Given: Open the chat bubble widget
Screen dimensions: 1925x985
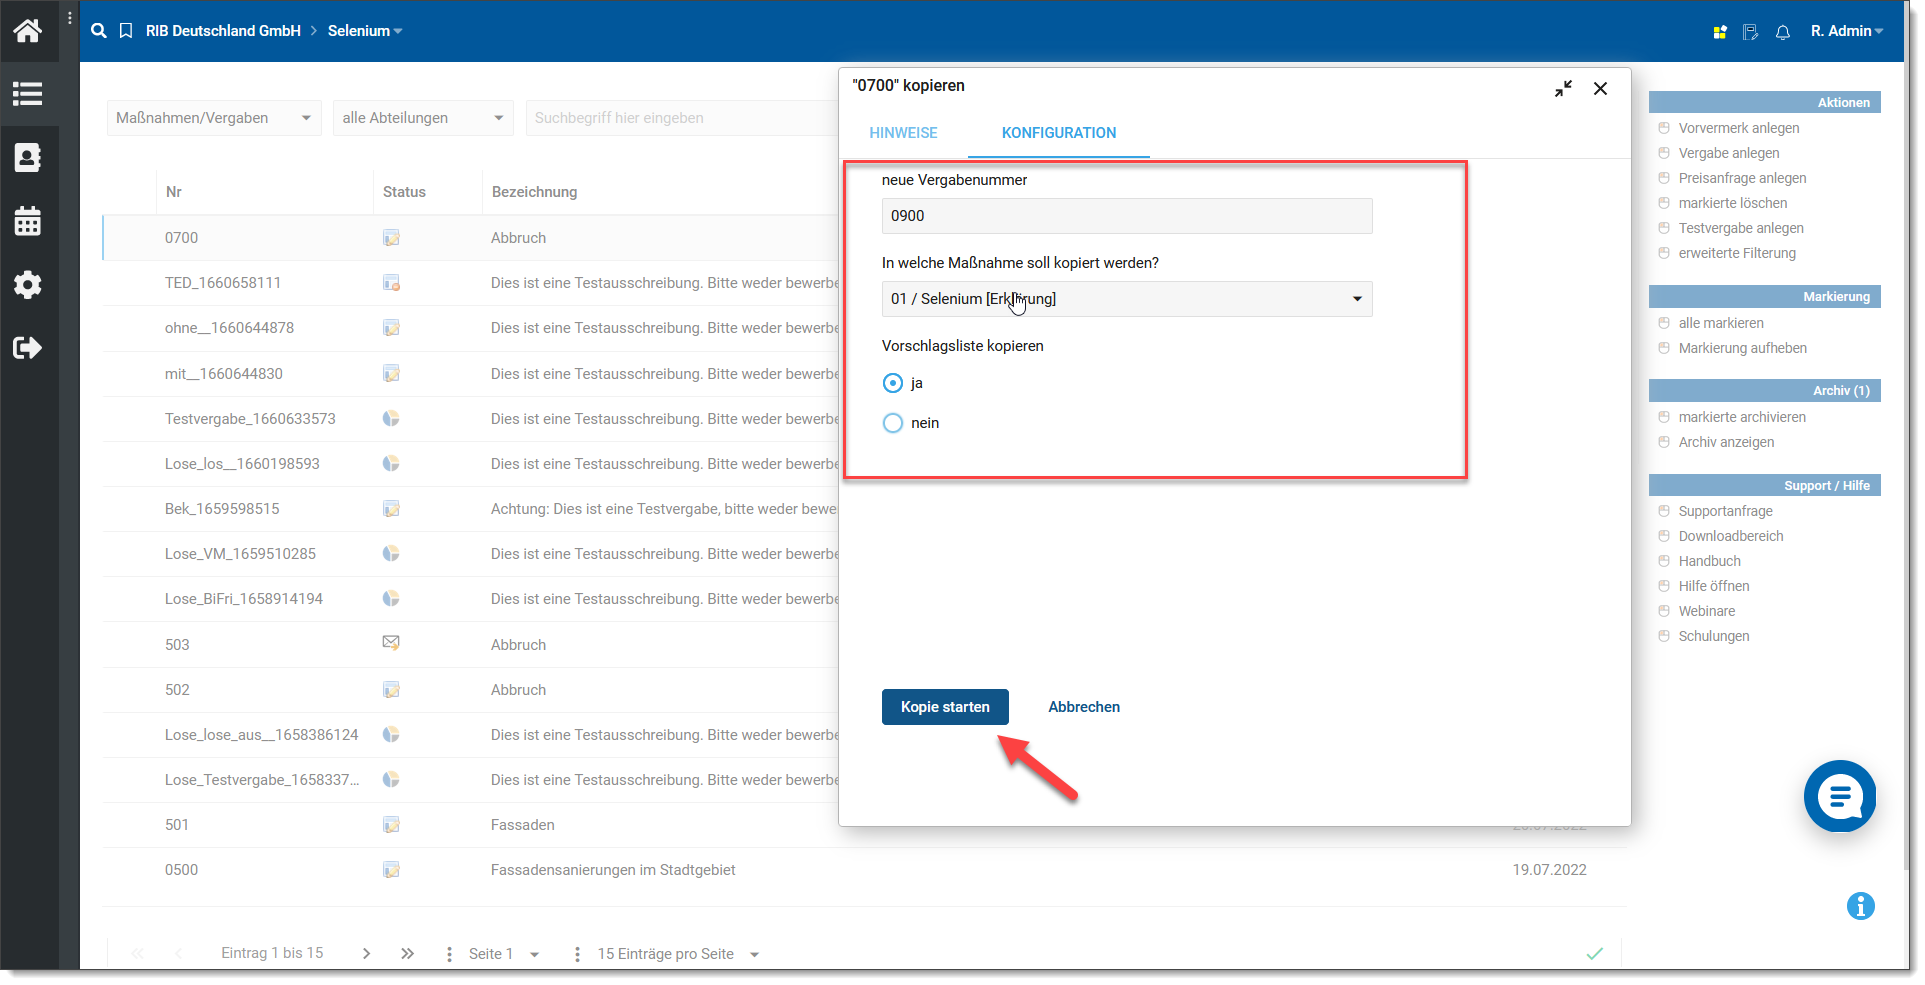Looking at the screenshot, I should 1840,796.
